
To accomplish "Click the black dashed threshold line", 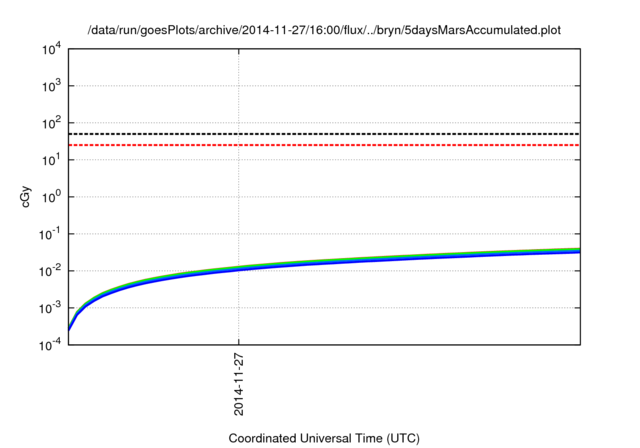I will pyautogui.click(x=324, y=134).
